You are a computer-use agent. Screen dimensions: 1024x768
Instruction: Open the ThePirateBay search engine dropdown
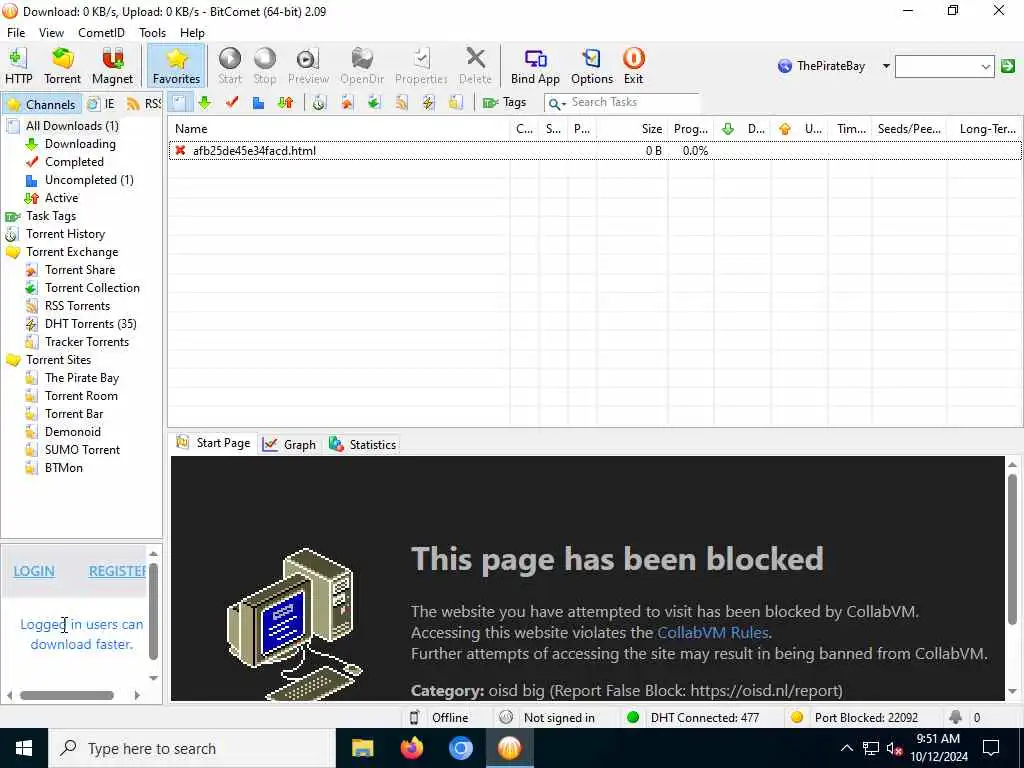click(x=886, y=66)
